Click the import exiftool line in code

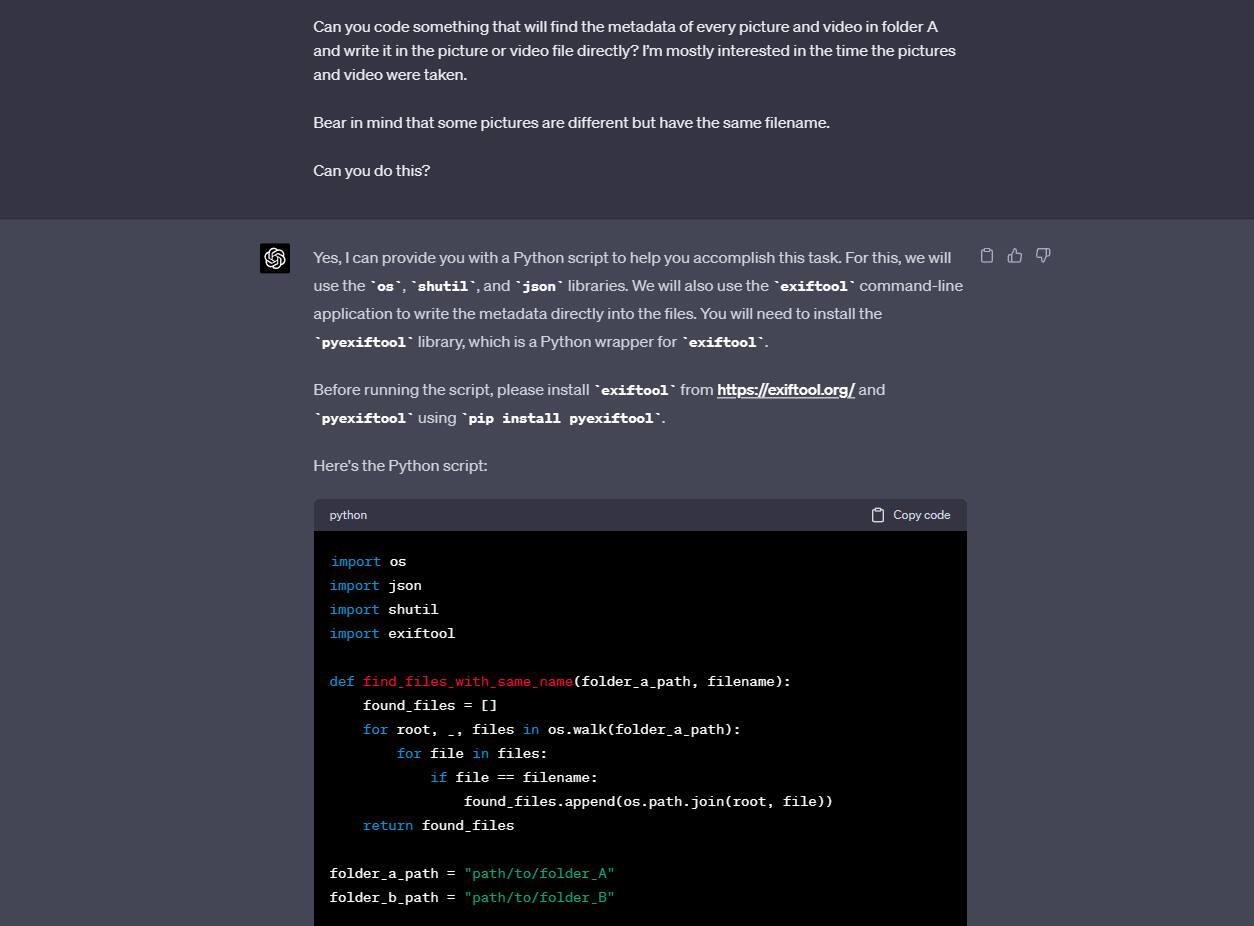(x=392, y=633)
